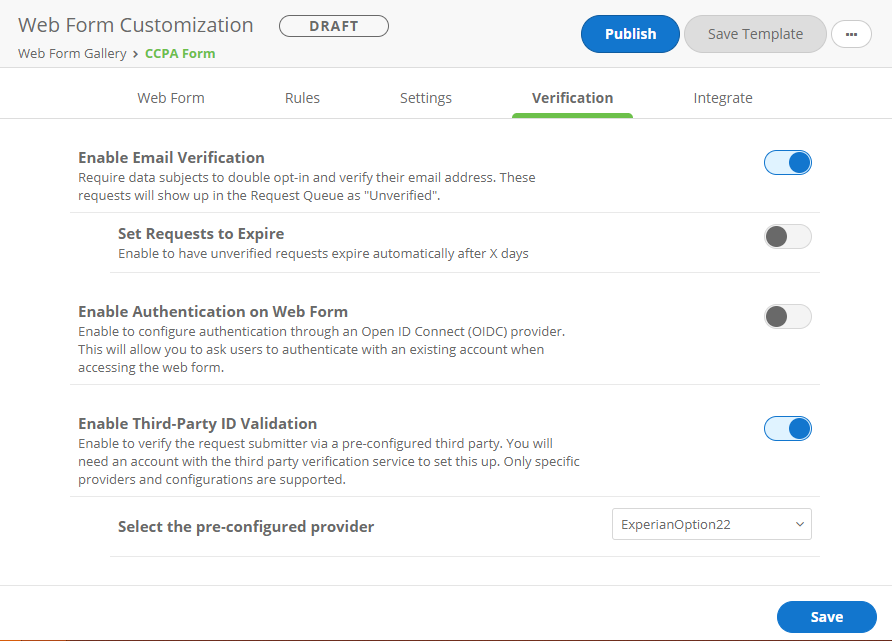This screenshot has width=892, height=641.
Task: Click the blue Publish button
Action: coord(630,34)
